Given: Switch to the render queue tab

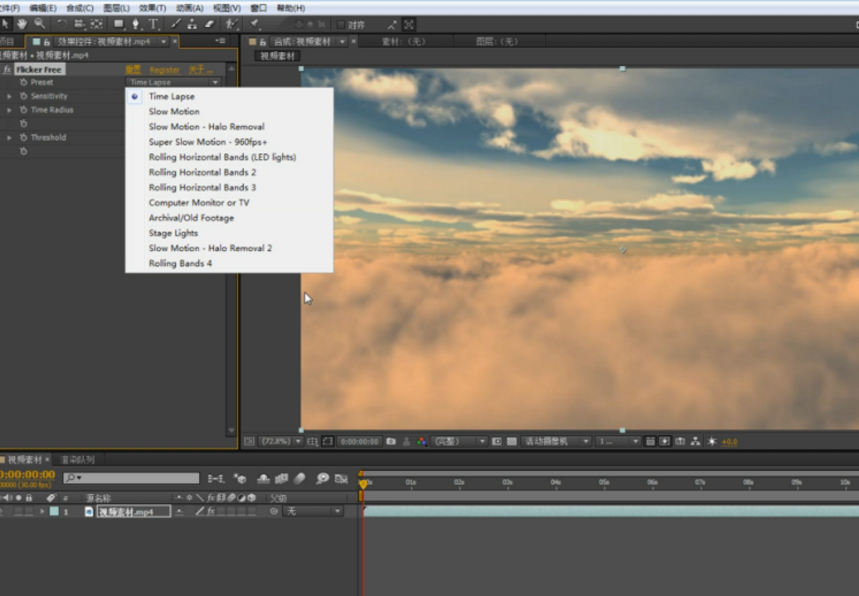Looking at the screenshot, I should point(78,459).
